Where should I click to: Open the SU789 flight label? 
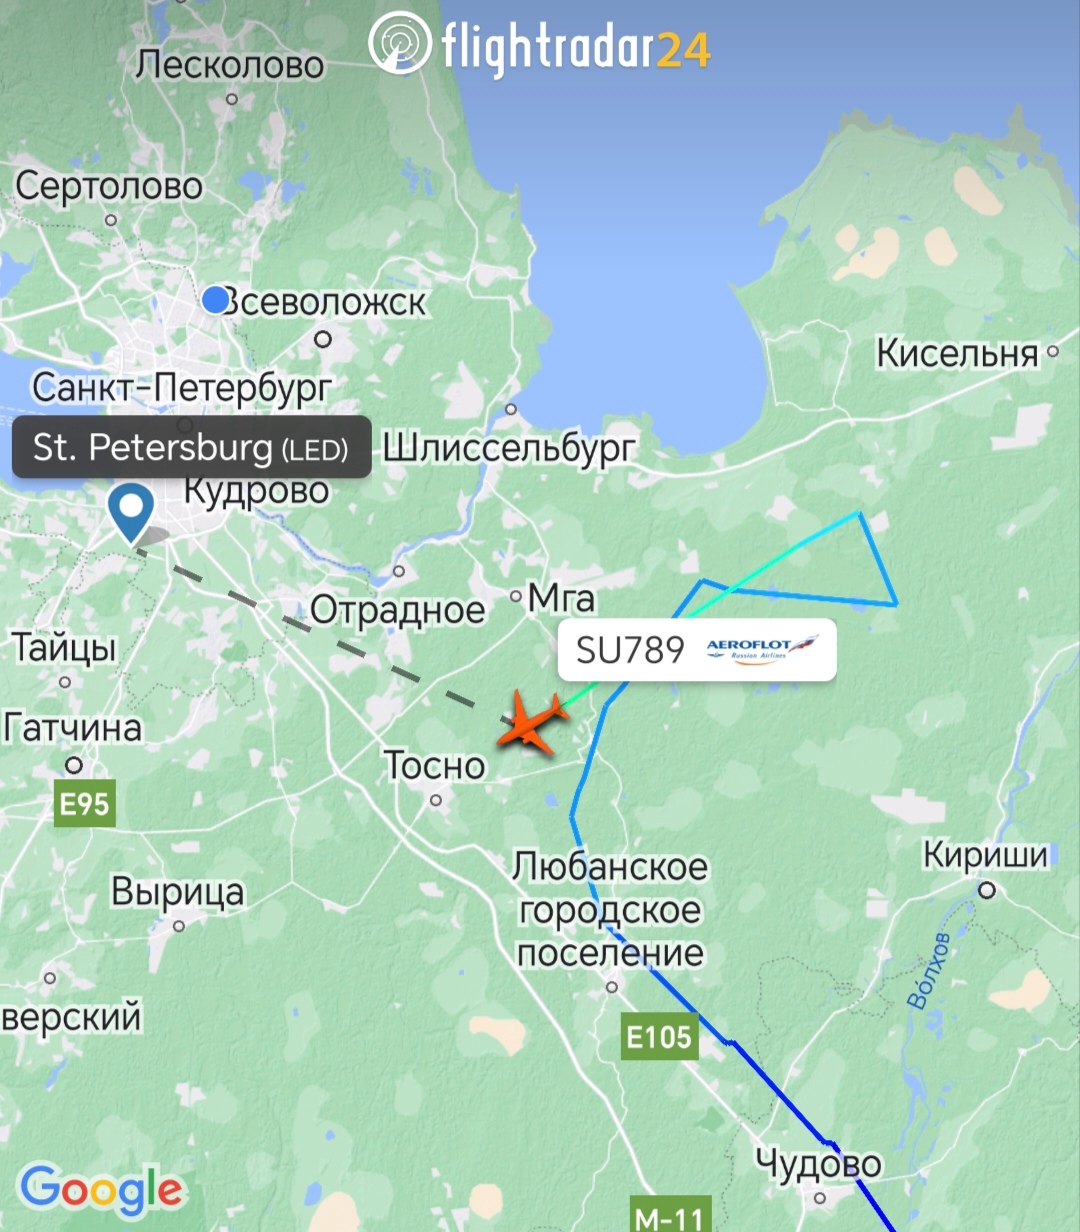pos(697,650)
